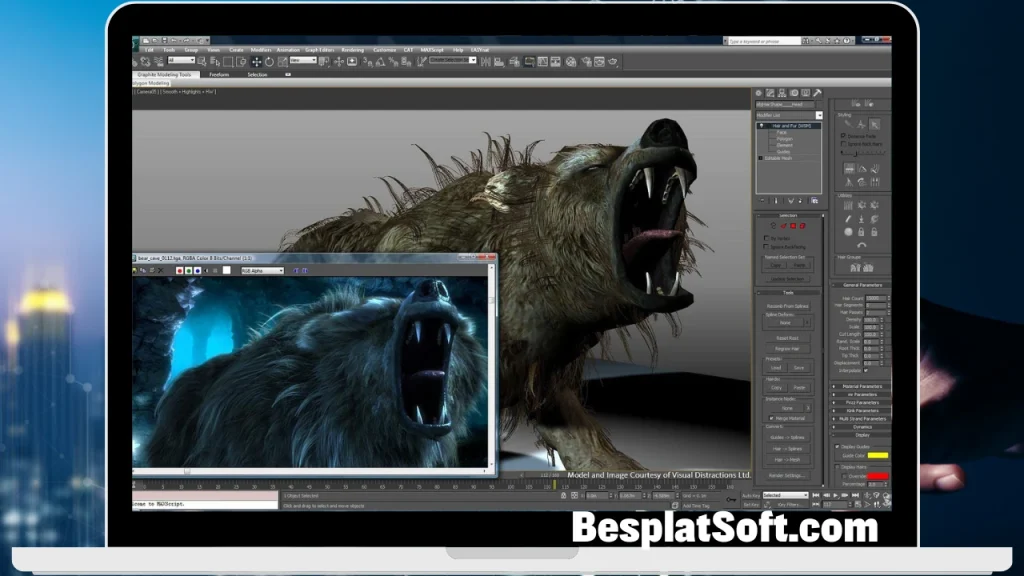Enable the Ignore Backfacing checkbox
The height and width of the screenshot is (576, 1024).
(765, 247)
